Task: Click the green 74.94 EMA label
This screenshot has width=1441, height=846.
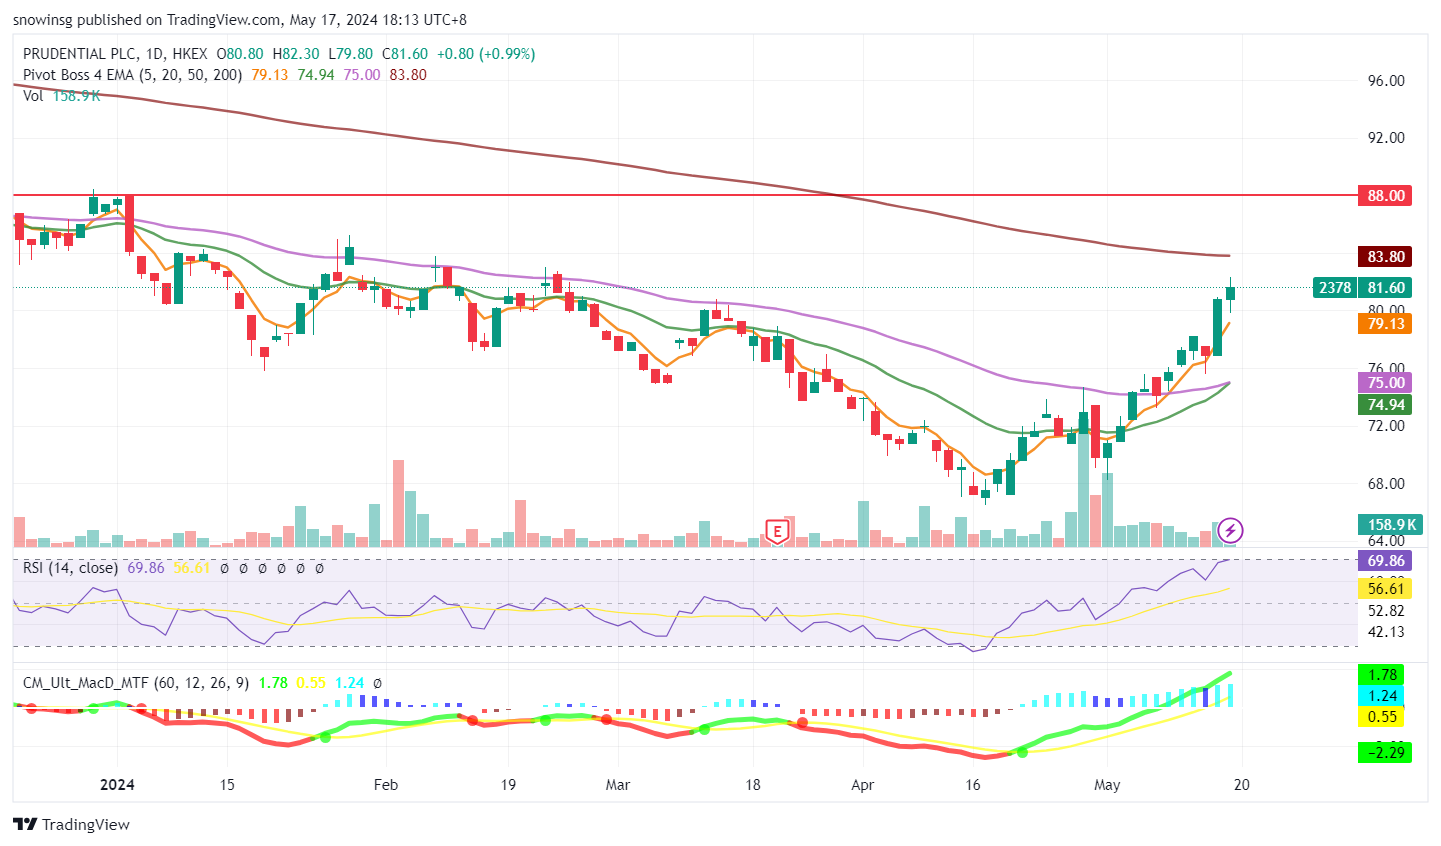Action: (x=1385, y=405)
